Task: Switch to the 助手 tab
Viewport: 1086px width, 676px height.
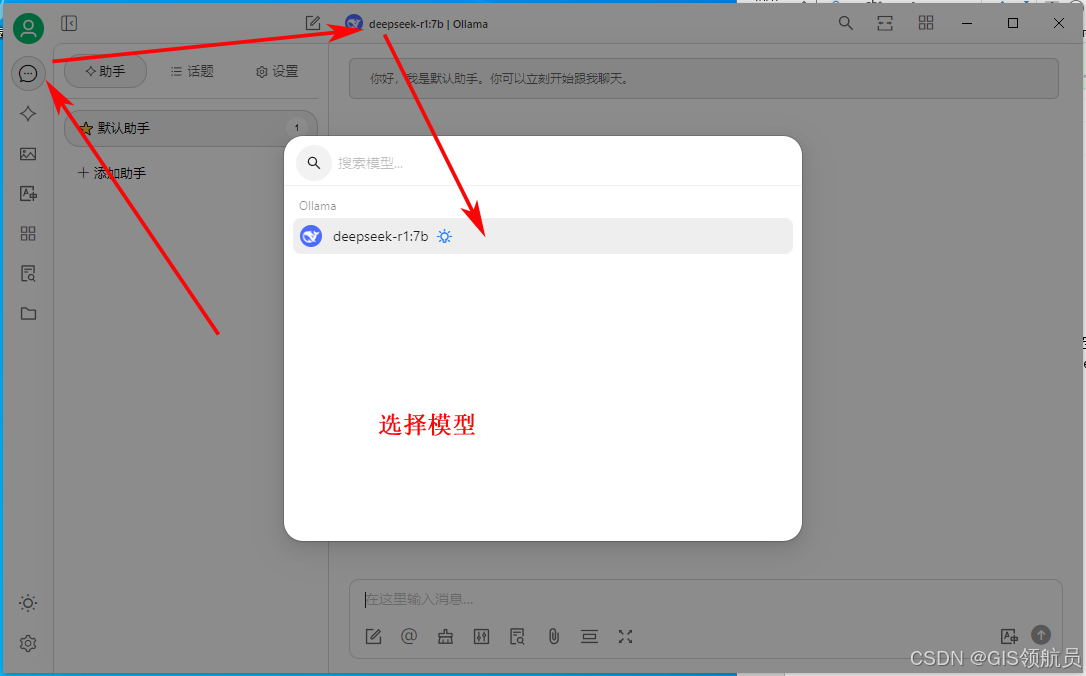Action: pos(105,71)
